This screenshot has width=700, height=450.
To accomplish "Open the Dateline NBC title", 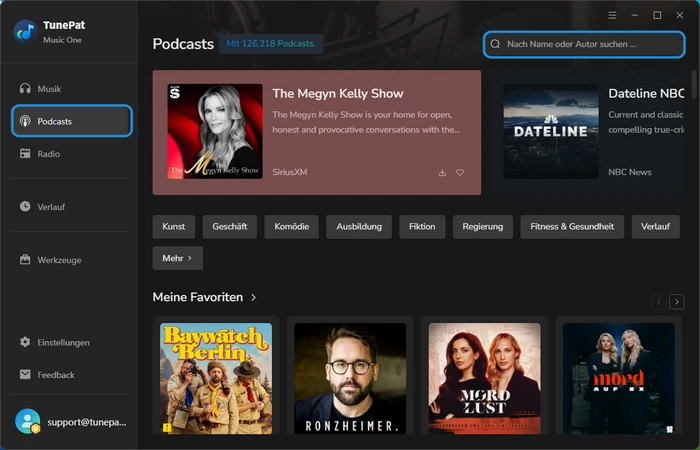I will pos(646,93).
